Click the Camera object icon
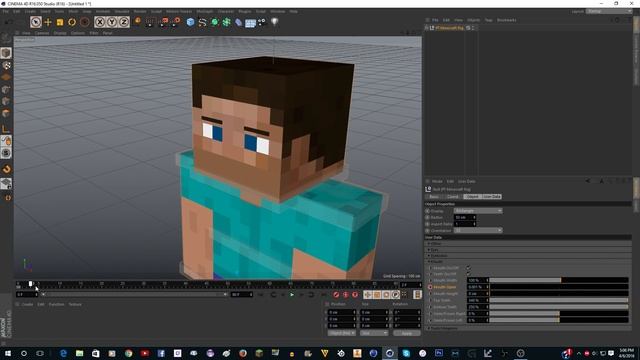The image size is (640, 360). pyautogui.click(x=262, y=22)
